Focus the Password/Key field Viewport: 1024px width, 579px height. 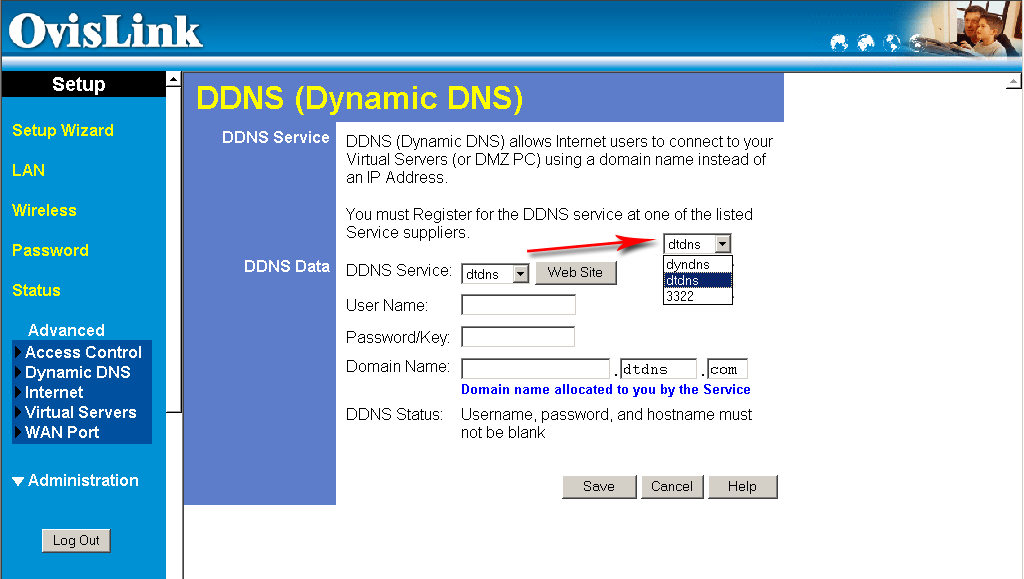[x=518, y=337]
